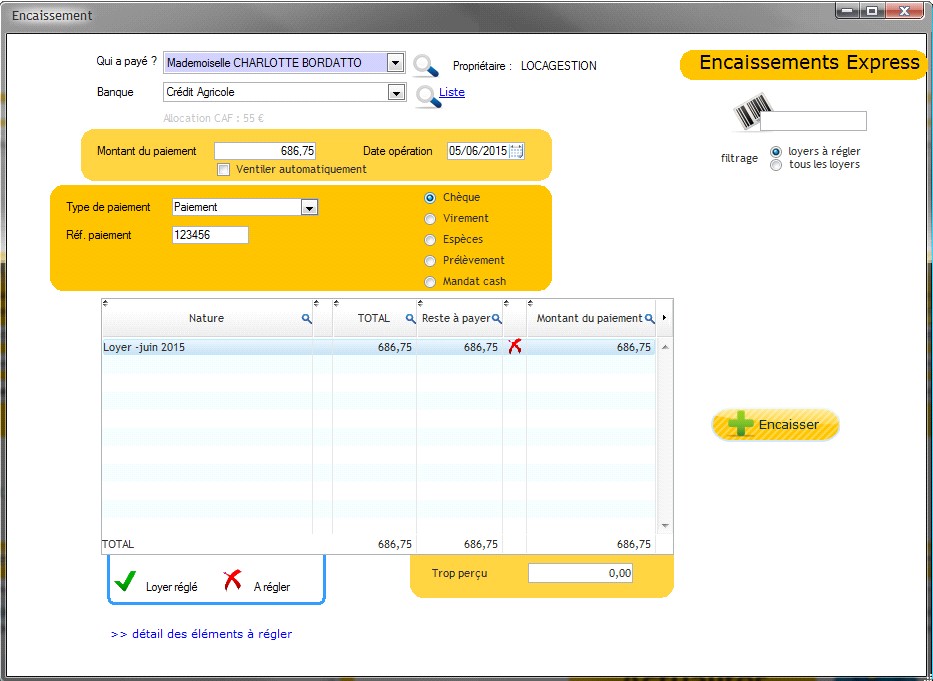Select the Loyer -juin 2015 row
The image size is (933, 681).
pos(378,347)
